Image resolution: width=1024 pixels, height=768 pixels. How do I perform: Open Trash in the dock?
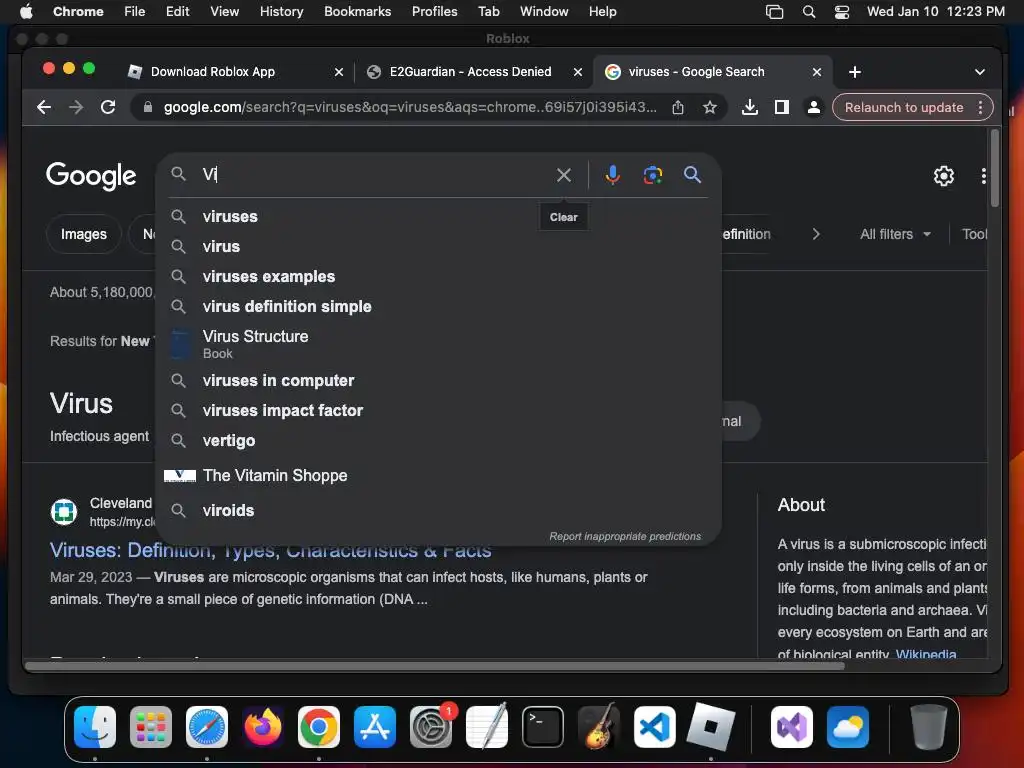(928, 726)
